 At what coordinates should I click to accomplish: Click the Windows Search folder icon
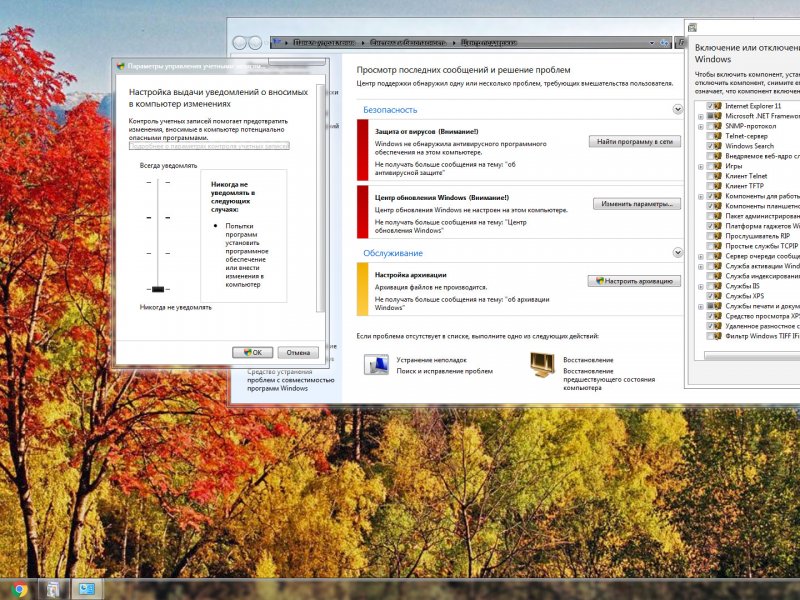717,146
